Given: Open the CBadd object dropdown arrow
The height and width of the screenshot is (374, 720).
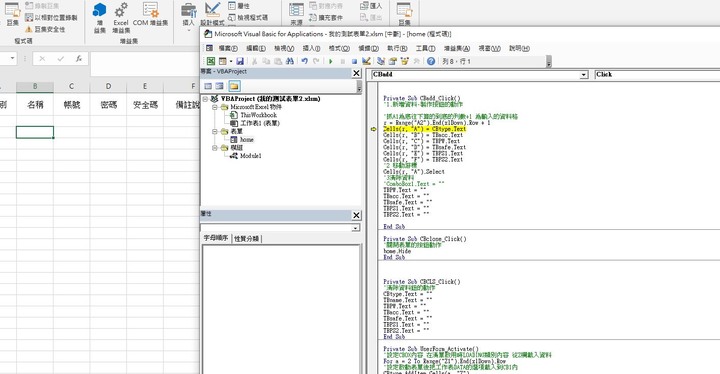Looking at the screenshot, I should pyautogui.click(x=583, y=74).
